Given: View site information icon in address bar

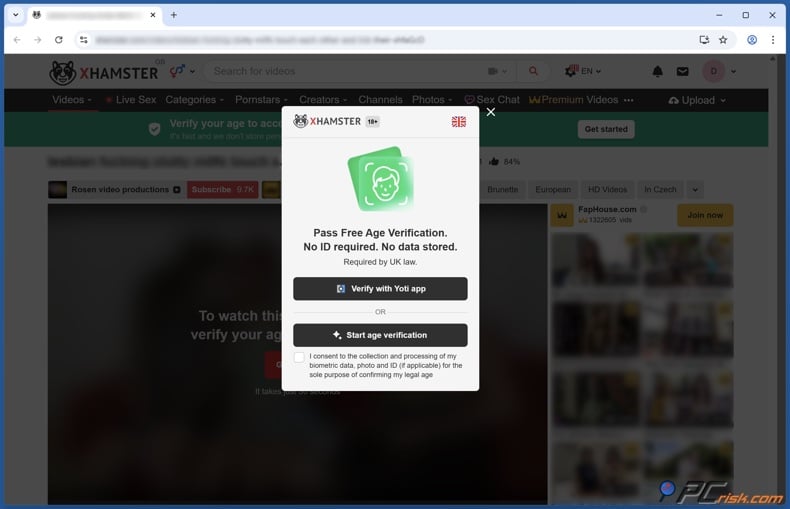Looking at the screenshot, I should tap(84, 40).
